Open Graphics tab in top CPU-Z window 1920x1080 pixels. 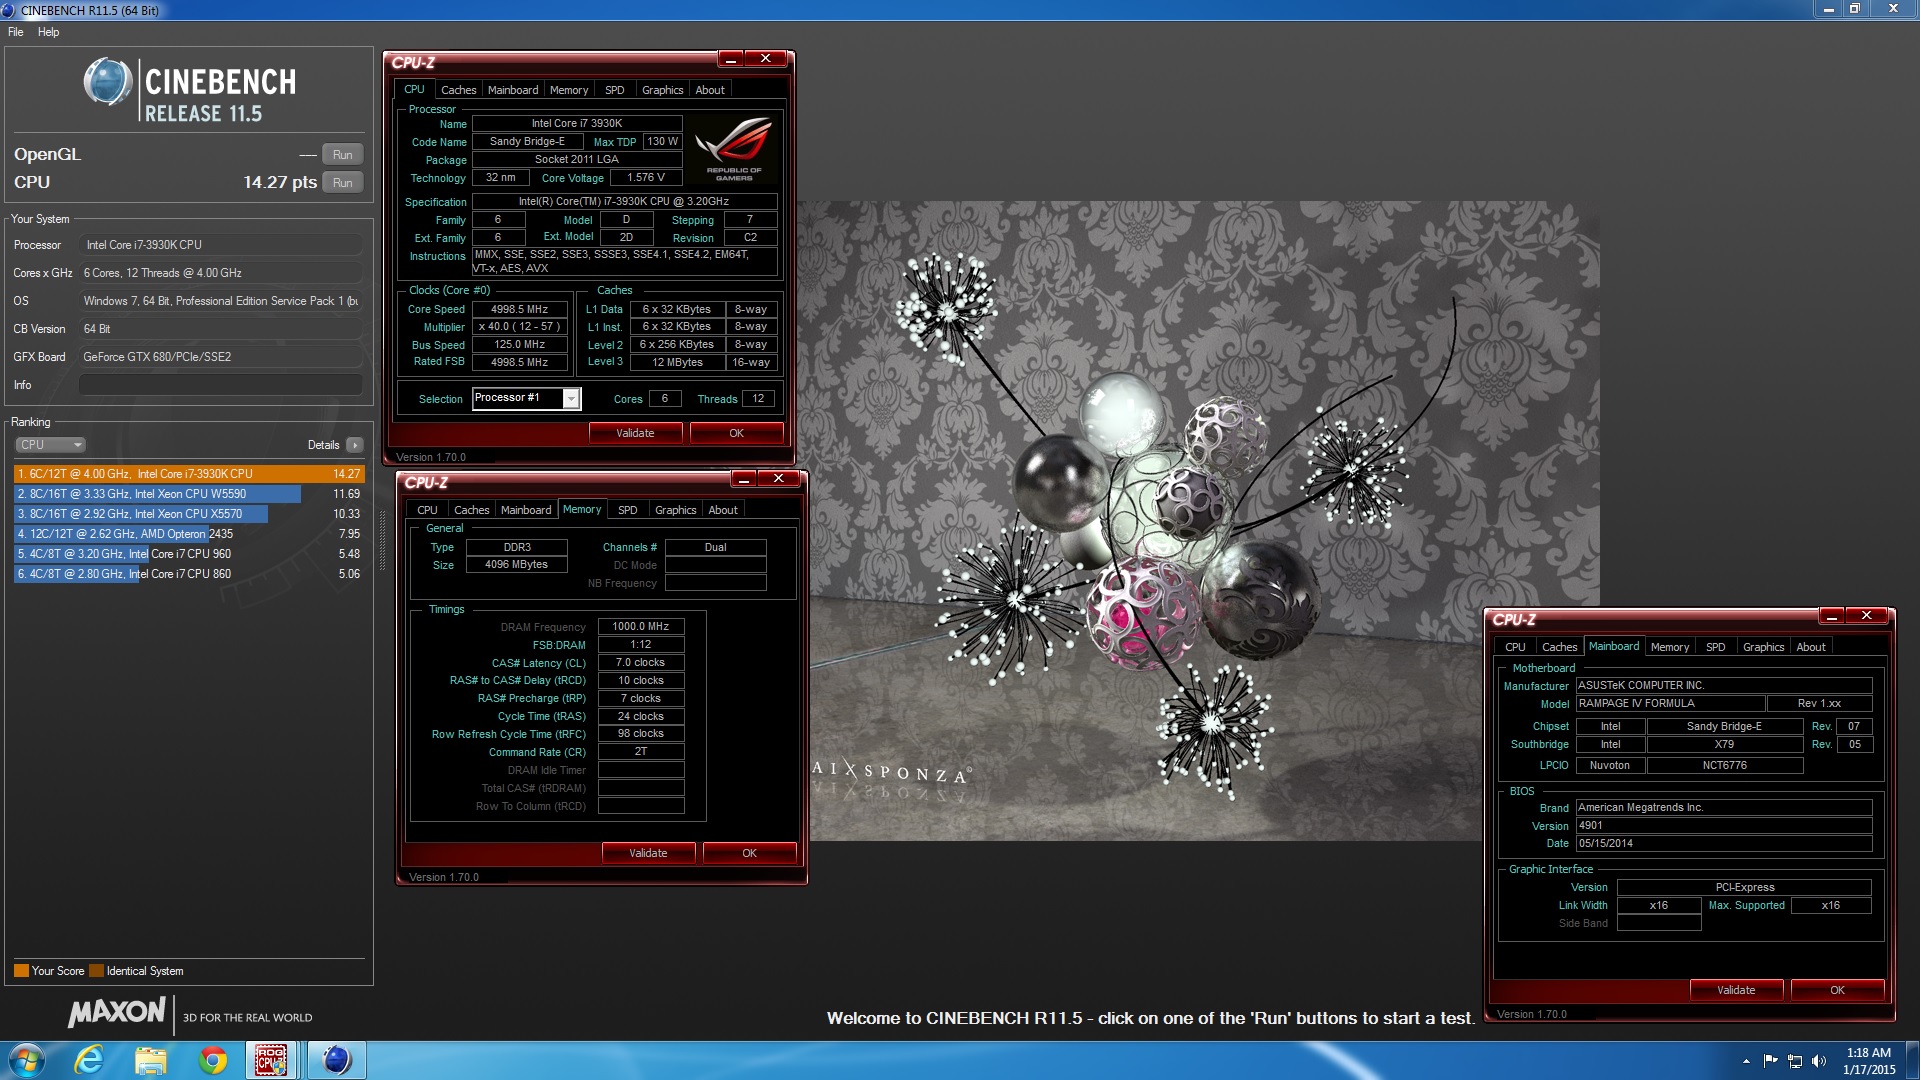tap(662, 90)
